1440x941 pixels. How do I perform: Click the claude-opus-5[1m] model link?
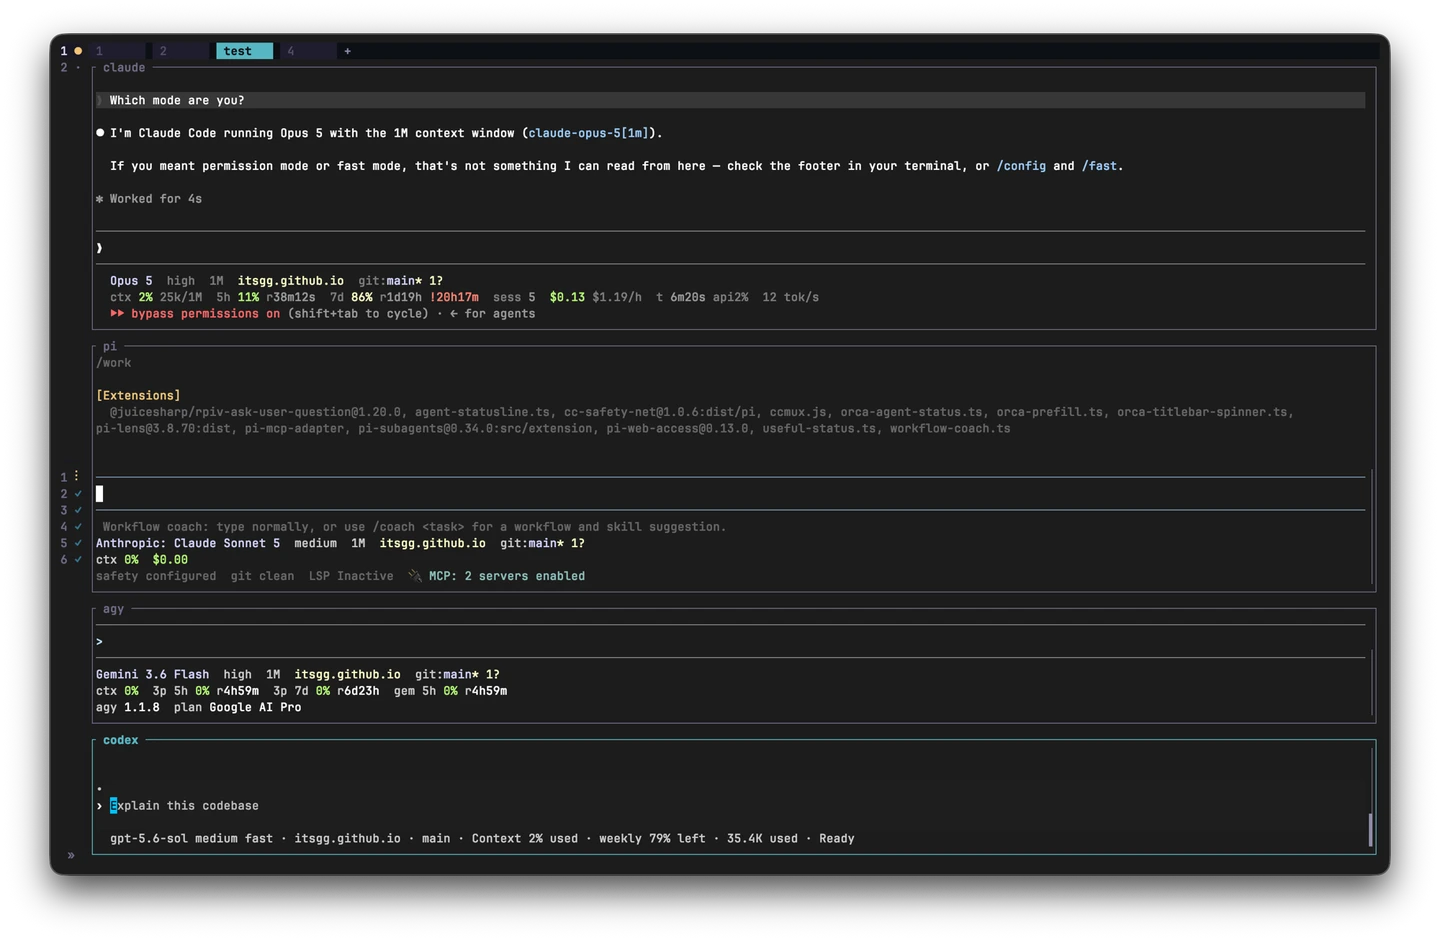tap(588, 133)
